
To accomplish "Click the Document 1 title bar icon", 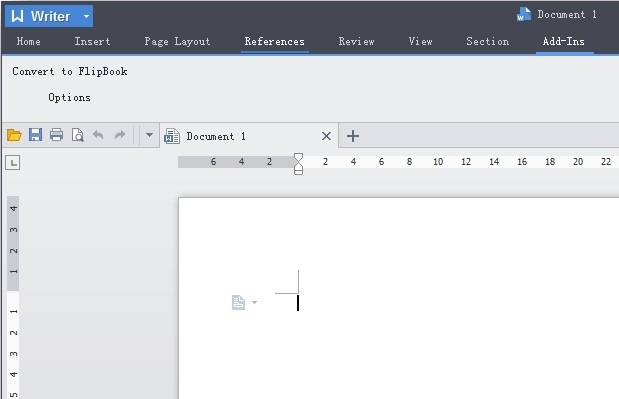I will [x=523, y=15].
